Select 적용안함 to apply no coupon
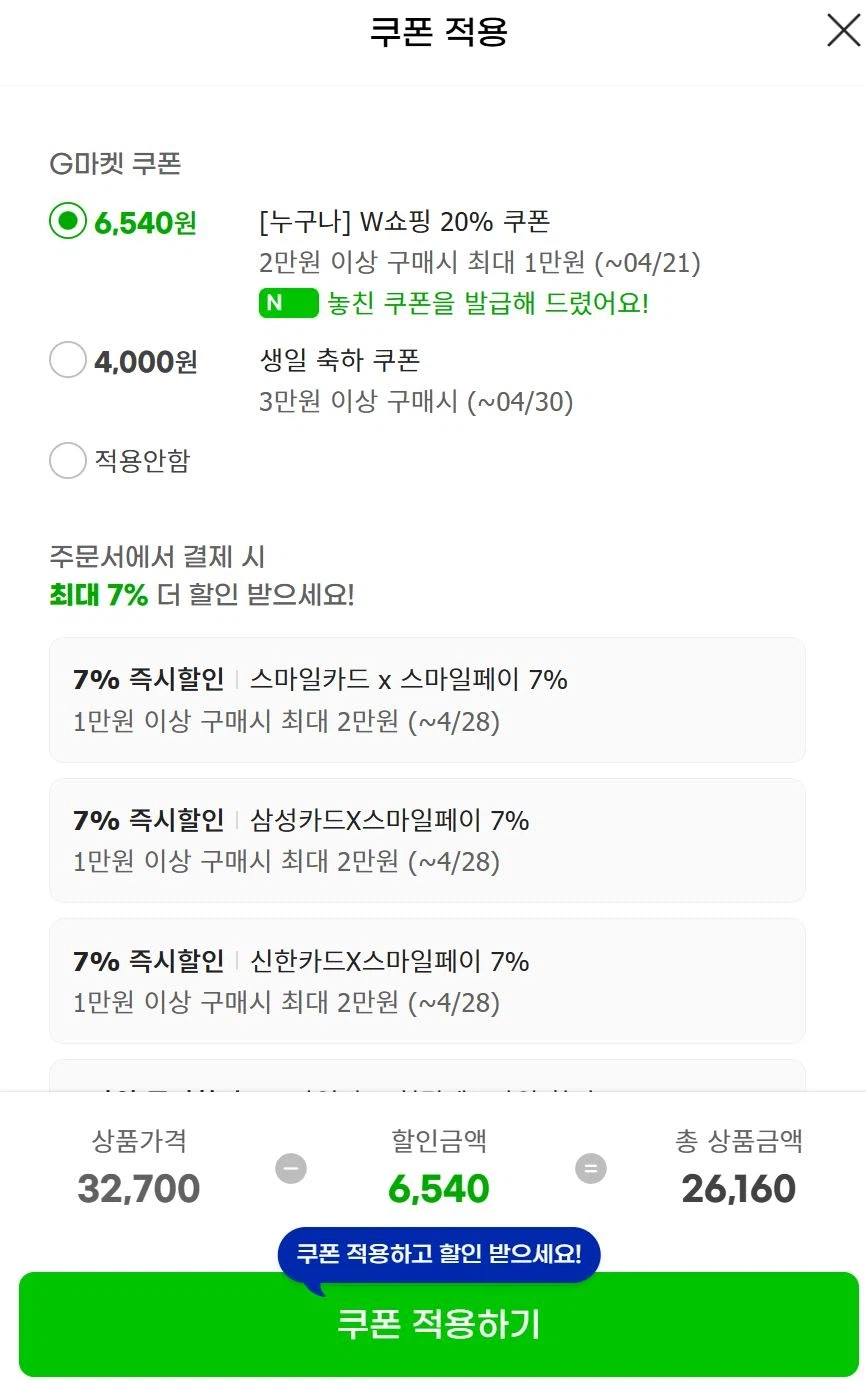 coord(67,460)
